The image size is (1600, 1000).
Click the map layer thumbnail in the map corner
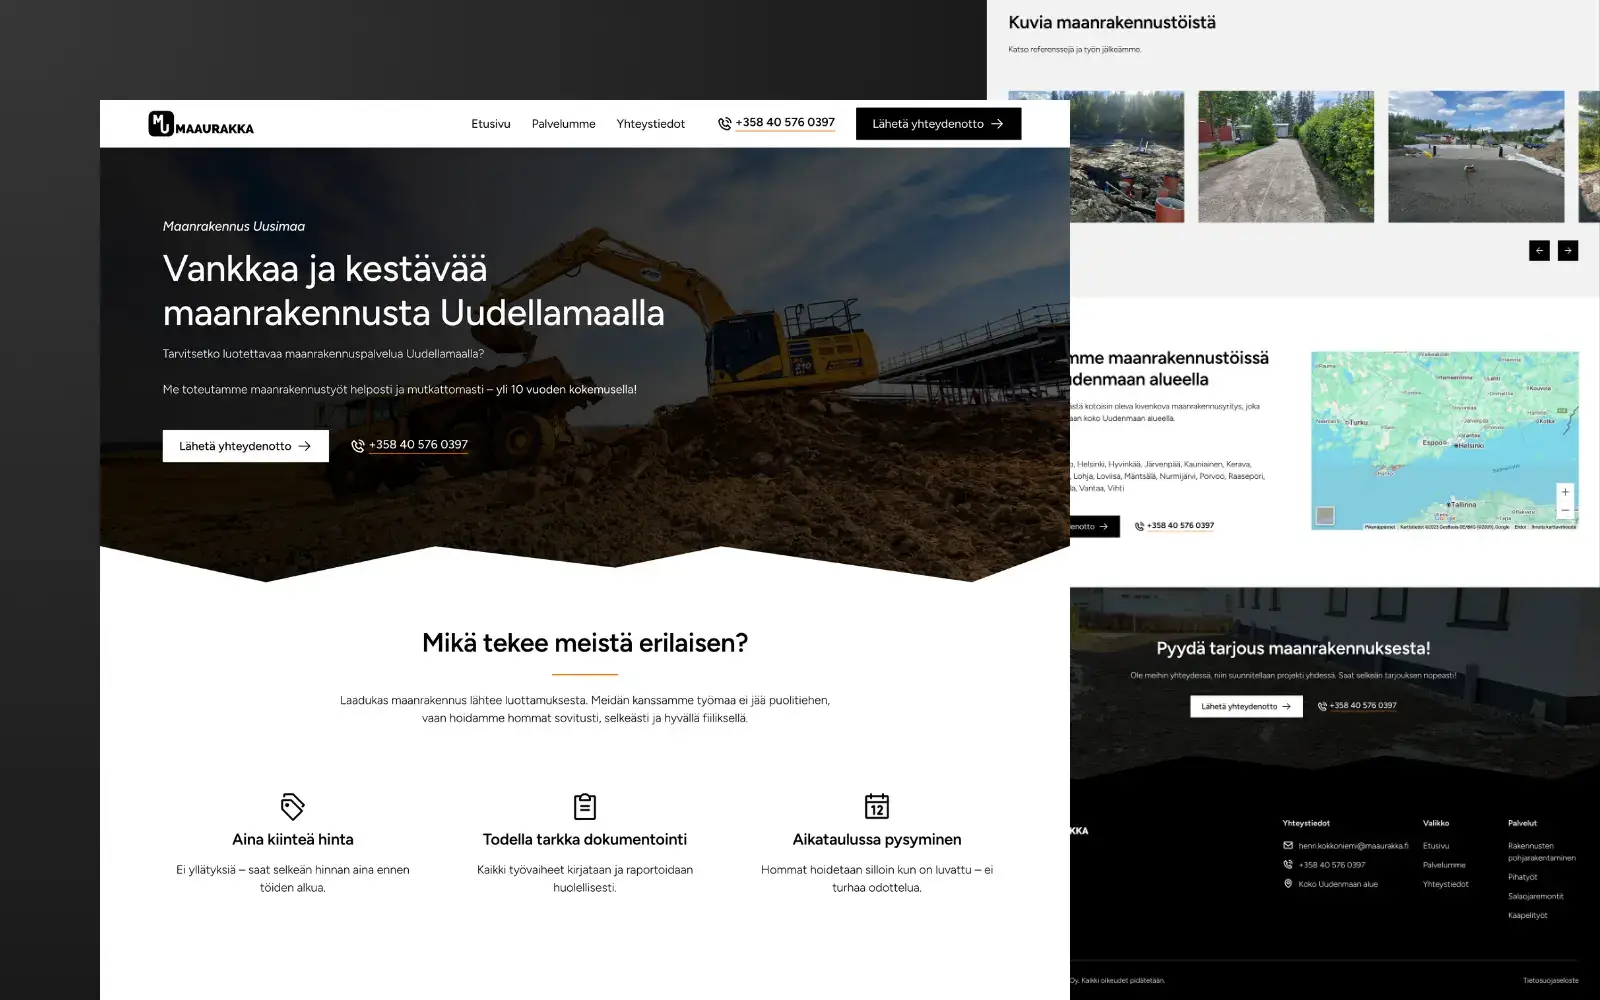coord(1325,516)
